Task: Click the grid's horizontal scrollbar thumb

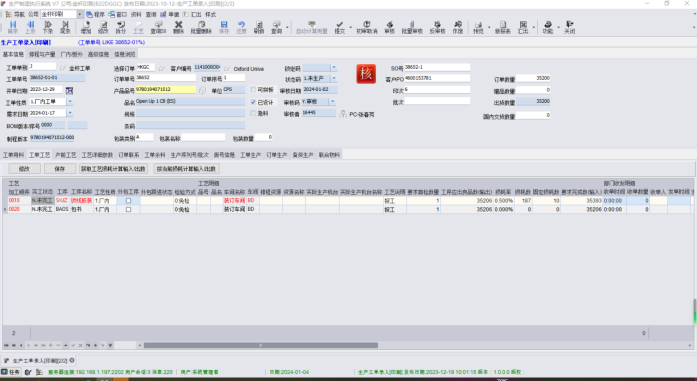Action: pos(260,345)
